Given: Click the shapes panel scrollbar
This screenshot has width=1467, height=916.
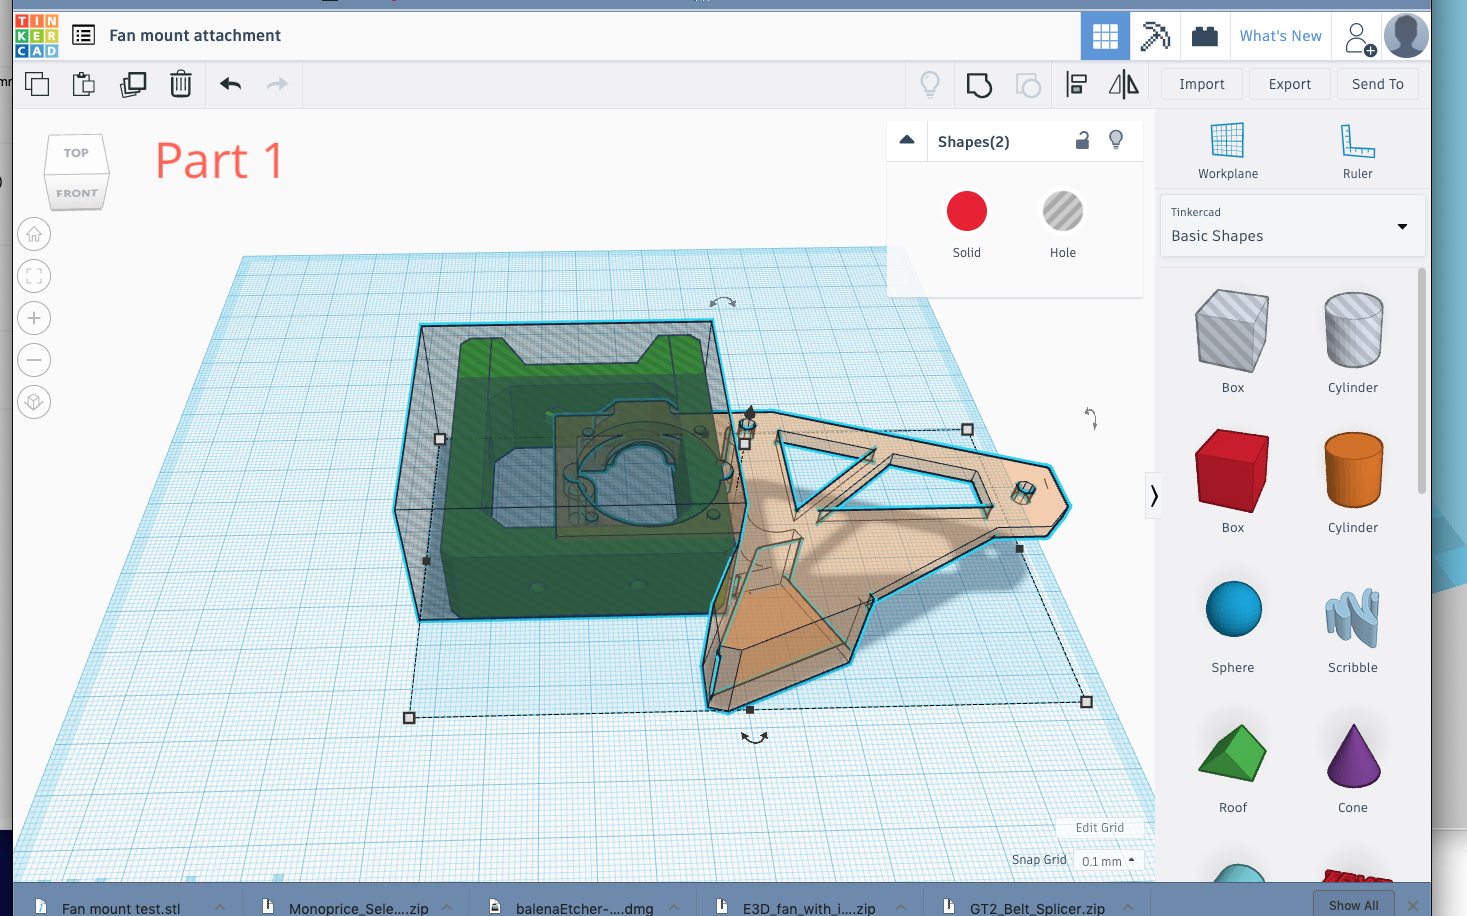Looking at the screenshot, I should (1422, 381).
